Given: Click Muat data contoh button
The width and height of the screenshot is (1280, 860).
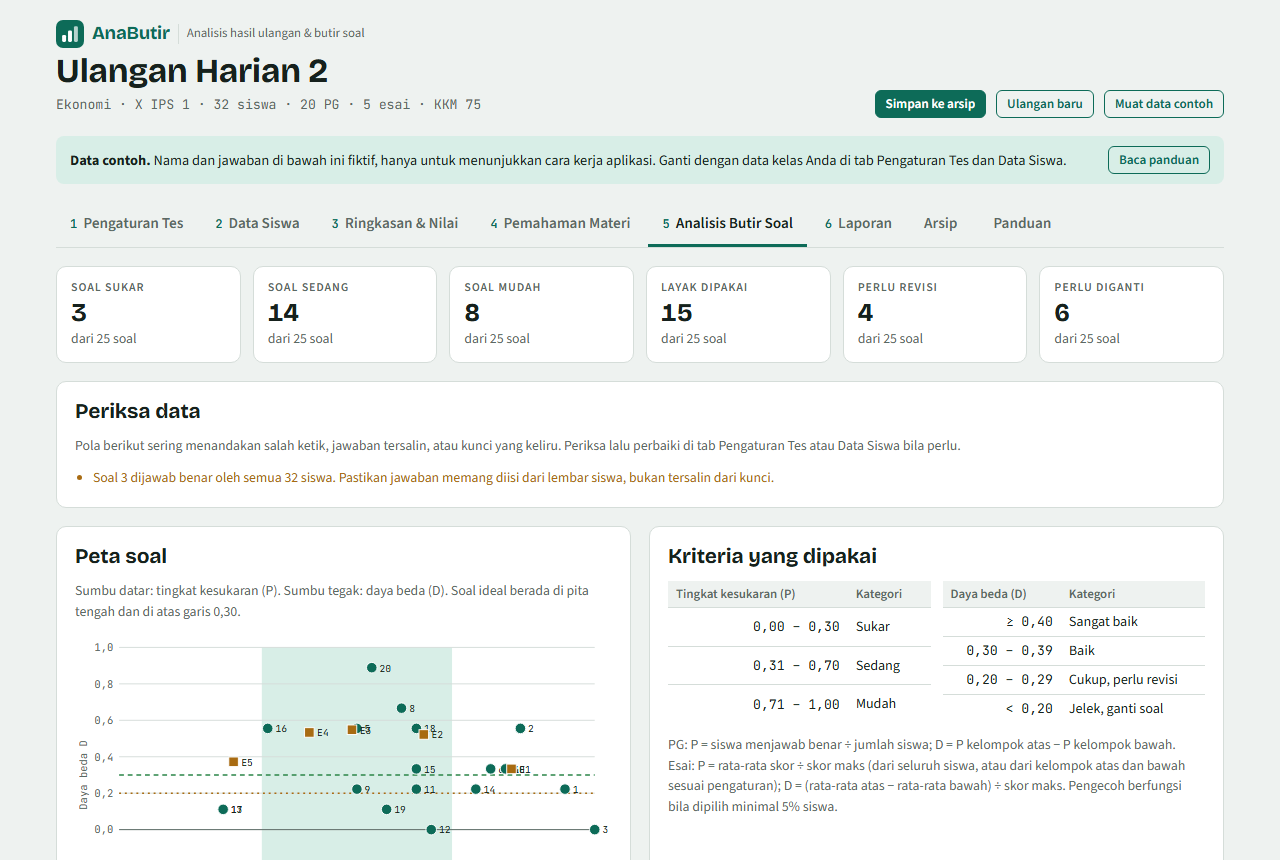Looking at the screenshot, I should pos(1164,104).
